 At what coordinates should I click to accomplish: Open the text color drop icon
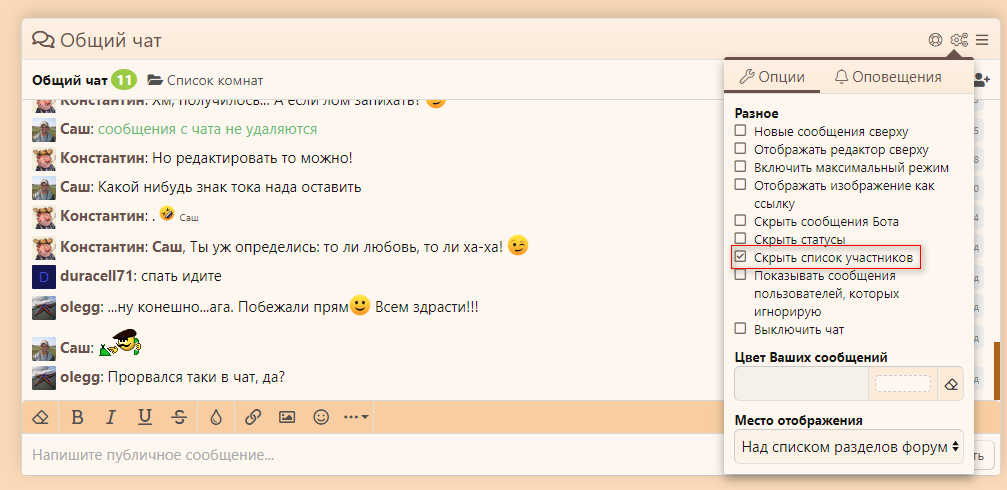216,417
